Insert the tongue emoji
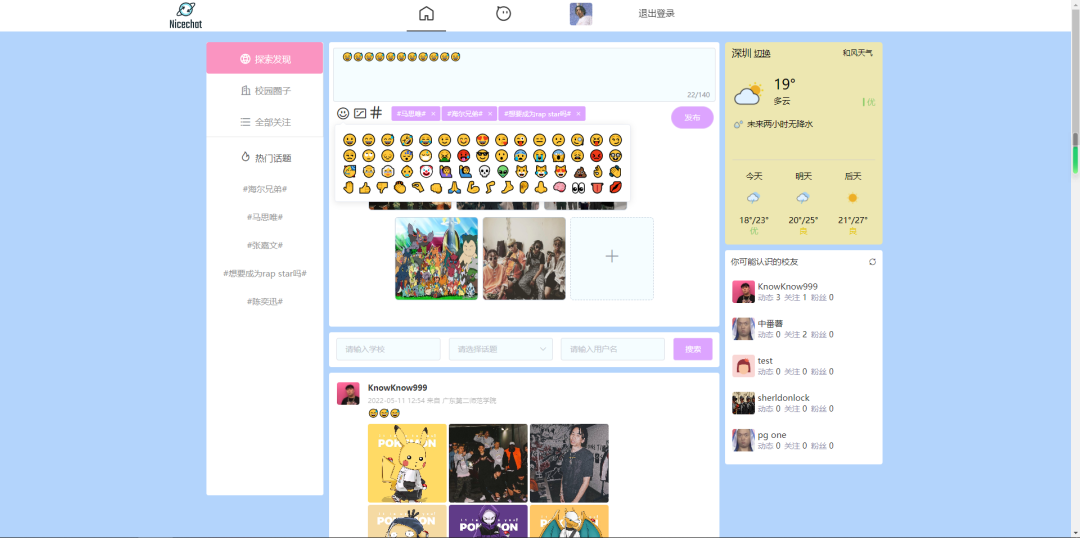Viewport: 1080px width, 538px height. tap(597, 187)
